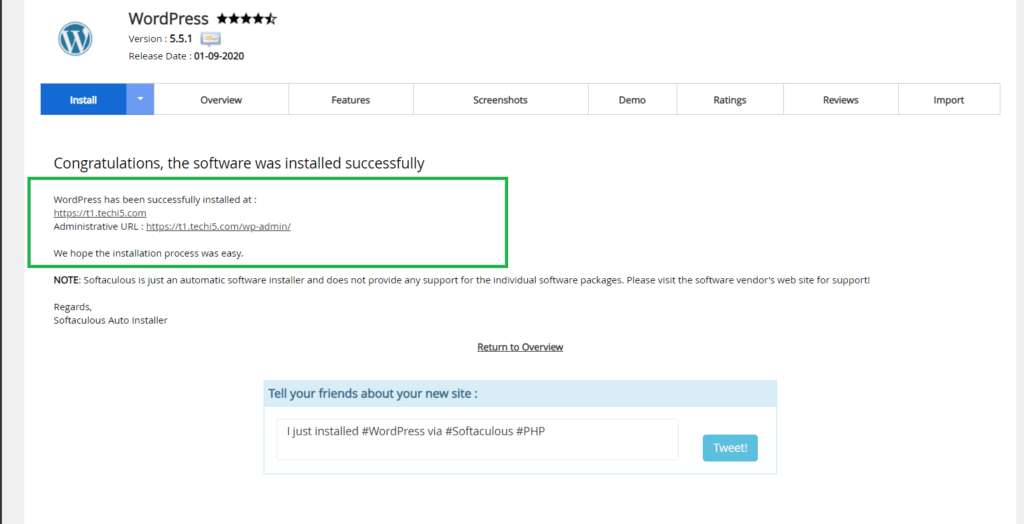Open the https://t1.techi5.com site link
The width and height of the screenshot is (1024, 524).
pyautogui.click(x=100, y=213)
